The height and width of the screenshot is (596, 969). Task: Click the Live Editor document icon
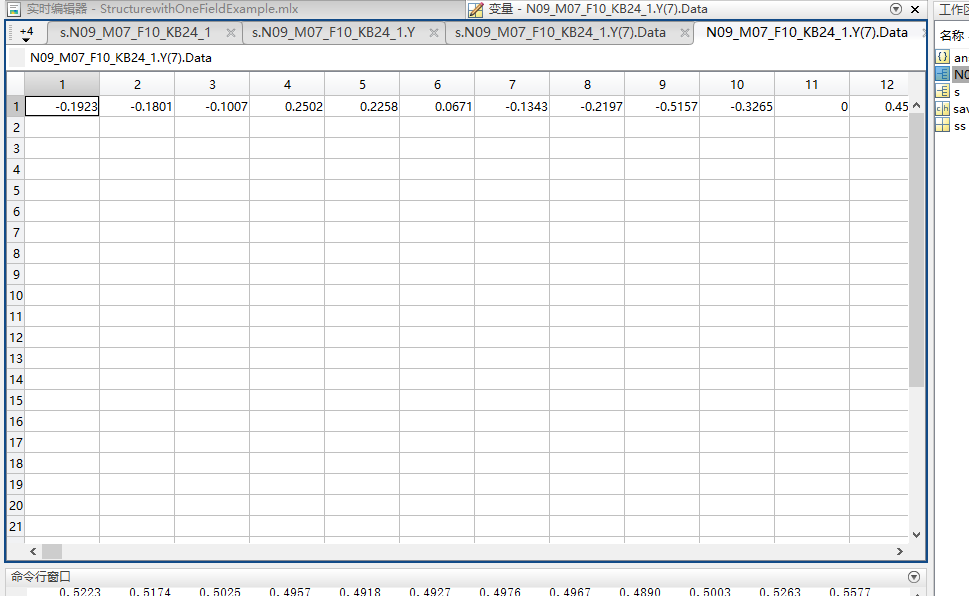pyautogui.click(x=14, y=9)
